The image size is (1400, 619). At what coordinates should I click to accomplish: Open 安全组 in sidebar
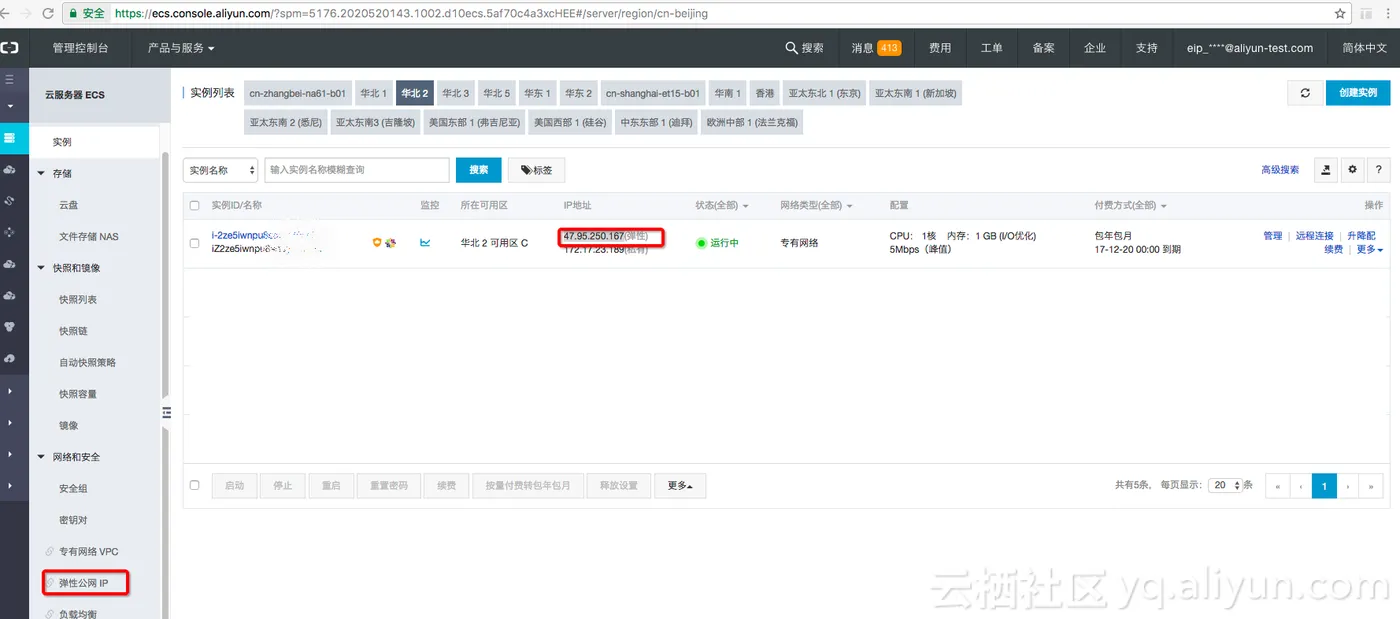click(x=73, y=488)
